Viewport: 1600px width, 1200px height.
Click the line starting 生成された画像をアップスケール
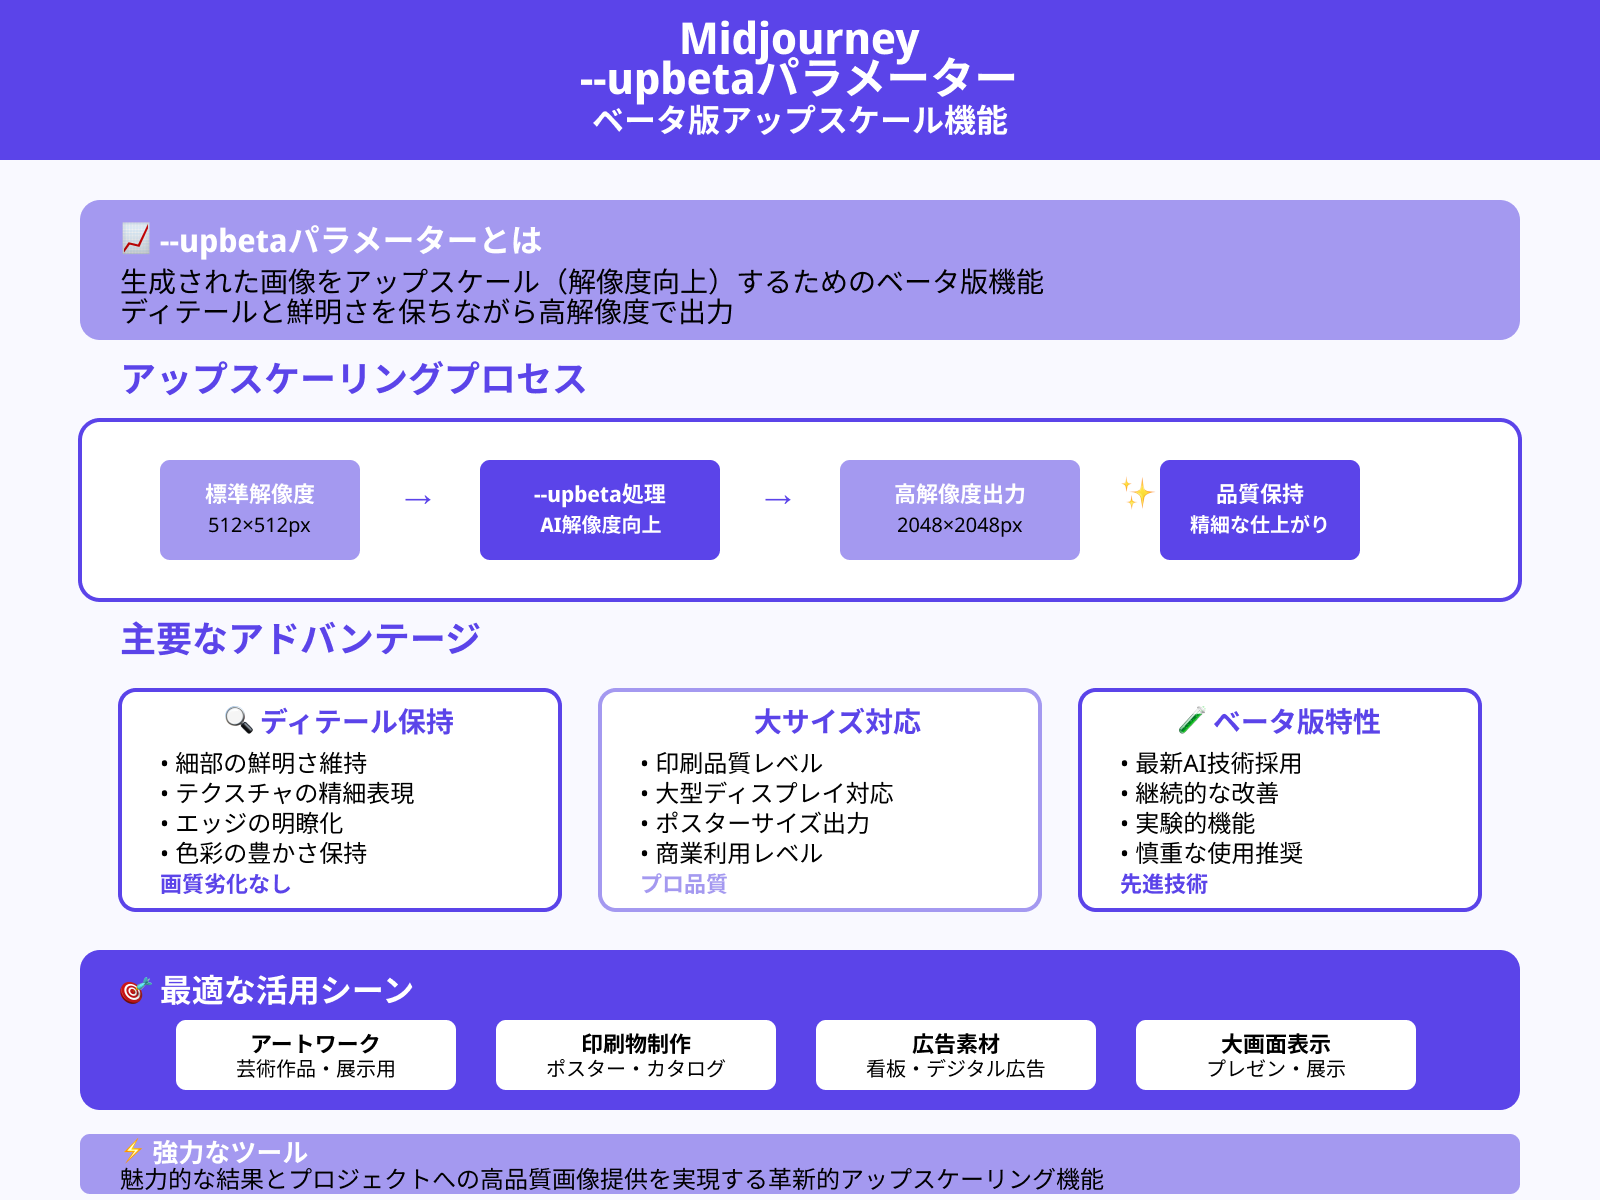(582, 283)
